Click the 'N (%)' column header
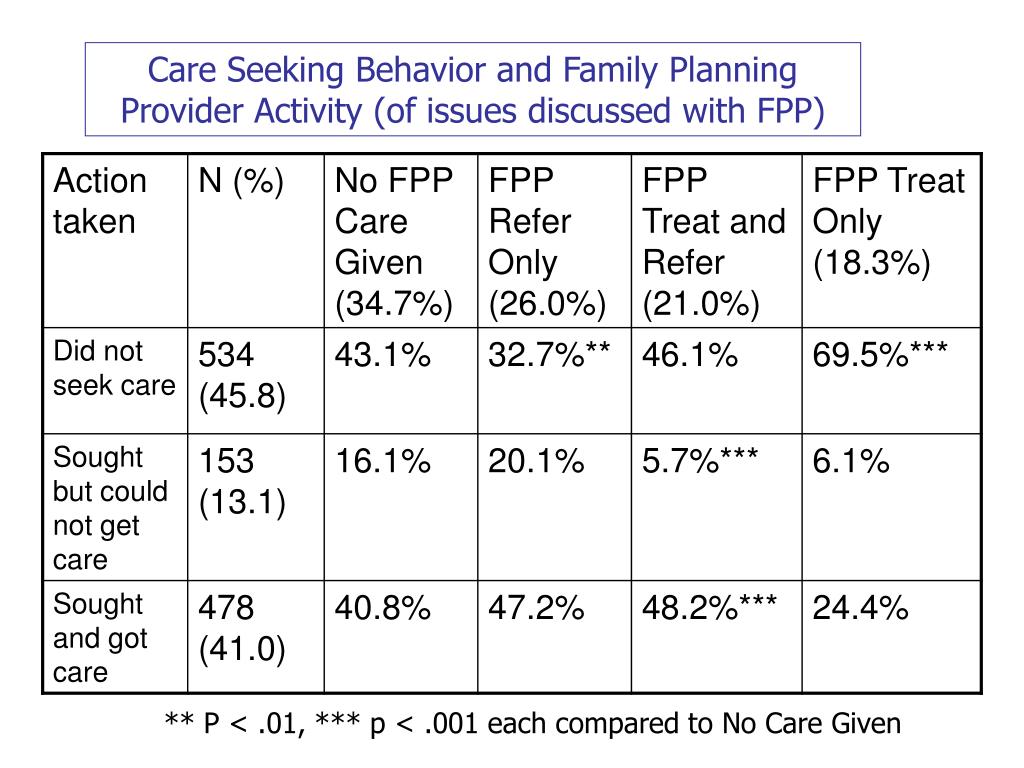The image size is (1024, 768). (240, 182)
